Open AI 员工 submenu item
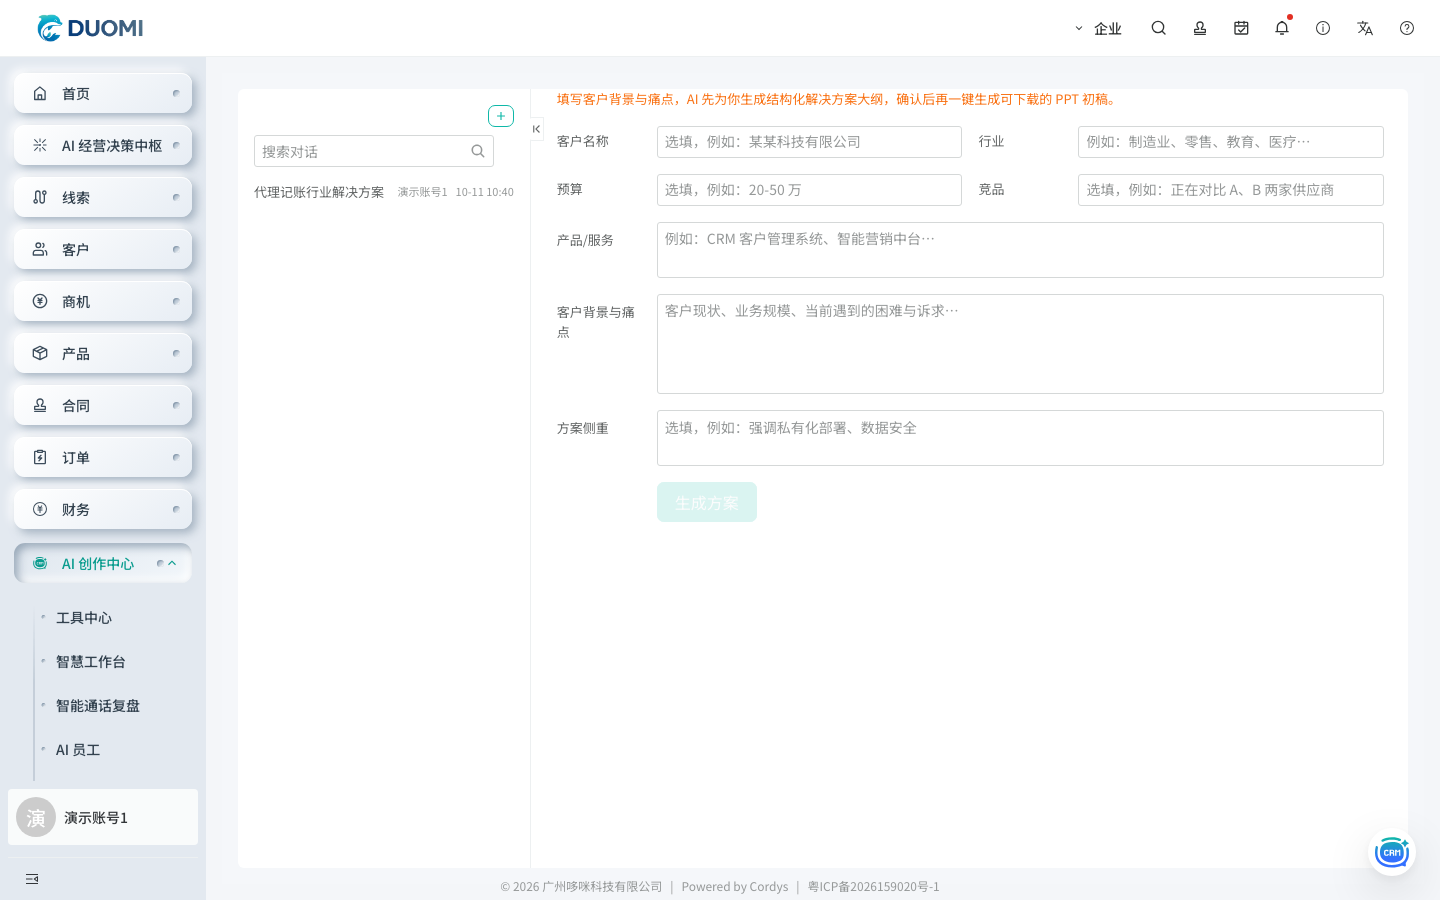1440x900 pixels. tap(78, 750)
